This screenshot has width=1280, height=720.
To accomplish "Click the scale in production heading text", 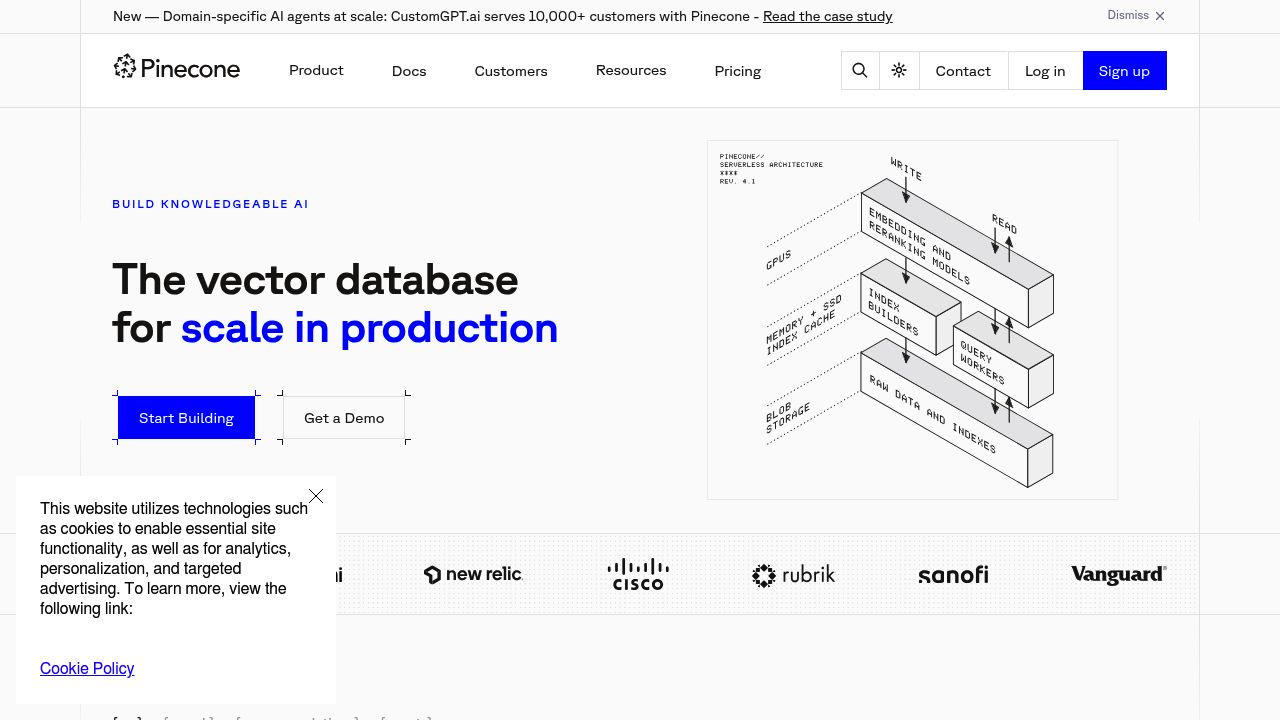I will pos(369,328).
